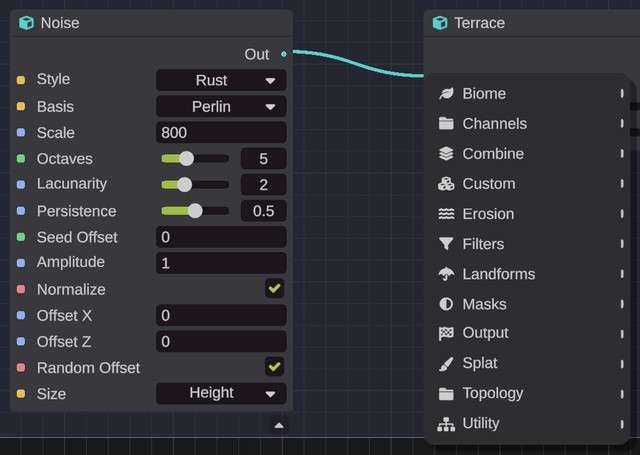Click the Lacunarity value box showing 2
Screen dimensions: 640x455
pos(263,184)
